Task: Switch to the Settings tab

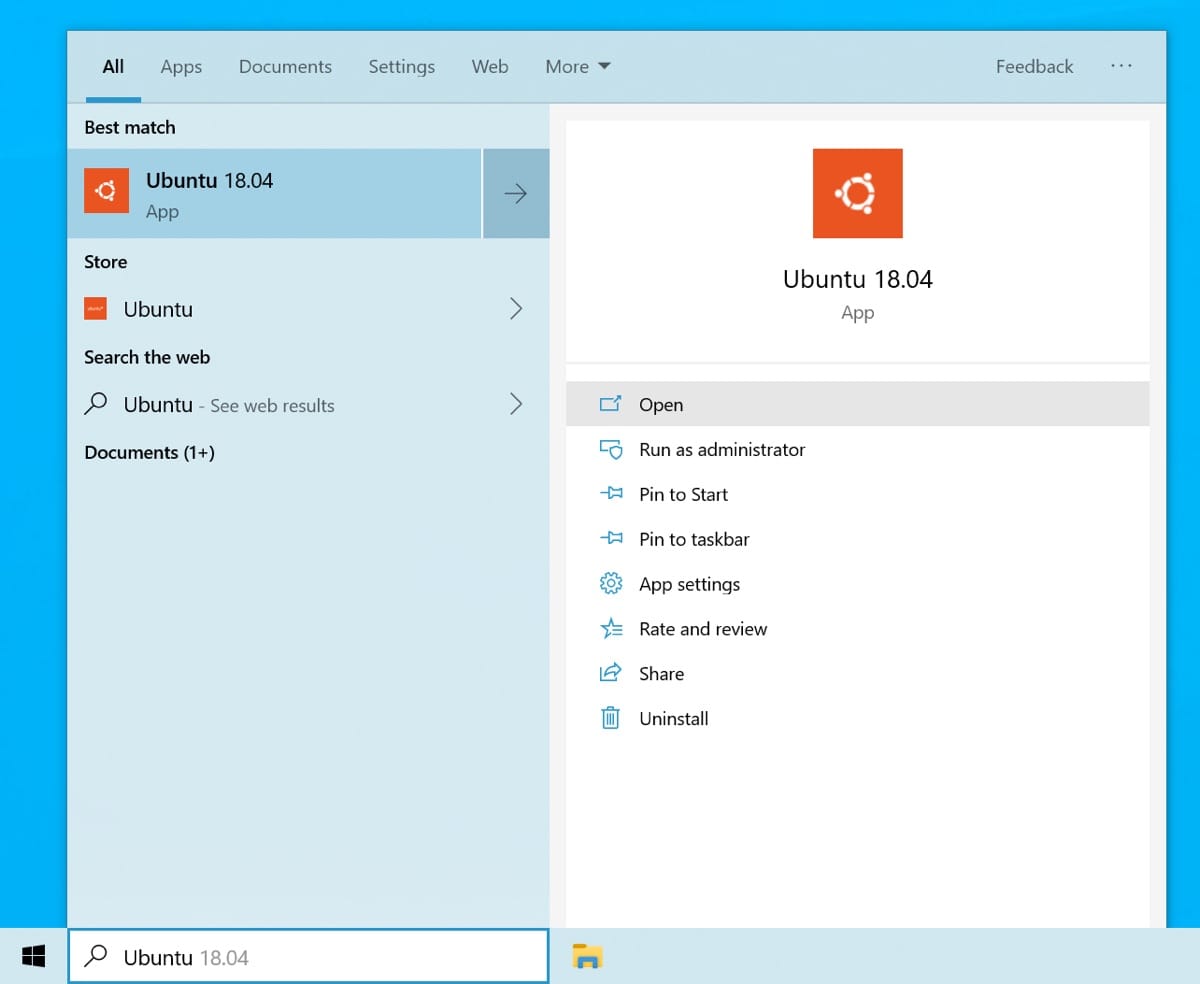Action: (x=401, y=67)
